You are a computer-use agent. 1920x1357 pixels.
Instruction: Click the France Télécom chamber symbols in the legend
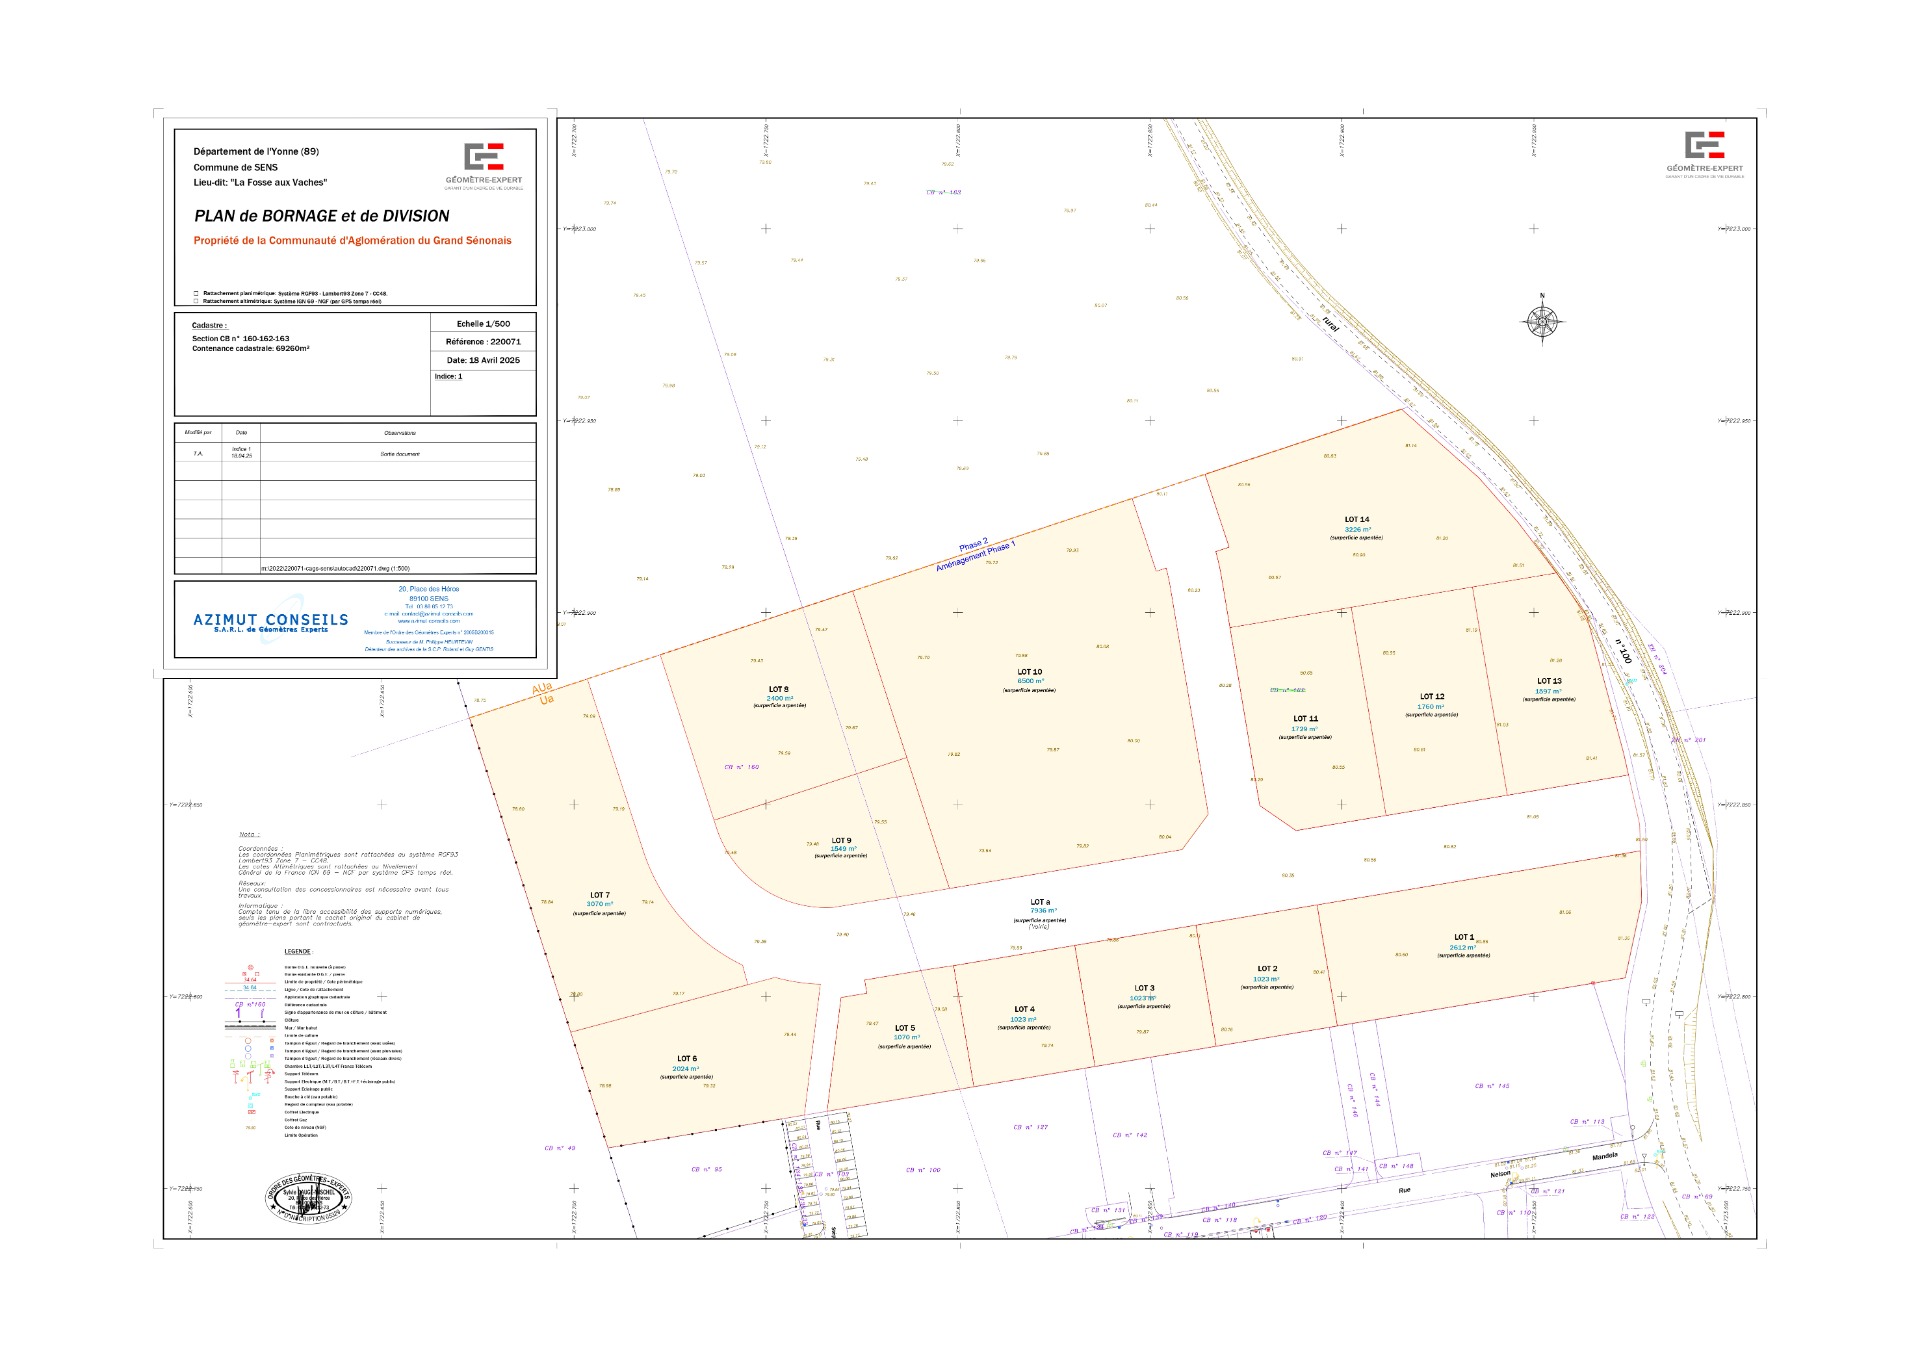click(x=250, y=1064)
